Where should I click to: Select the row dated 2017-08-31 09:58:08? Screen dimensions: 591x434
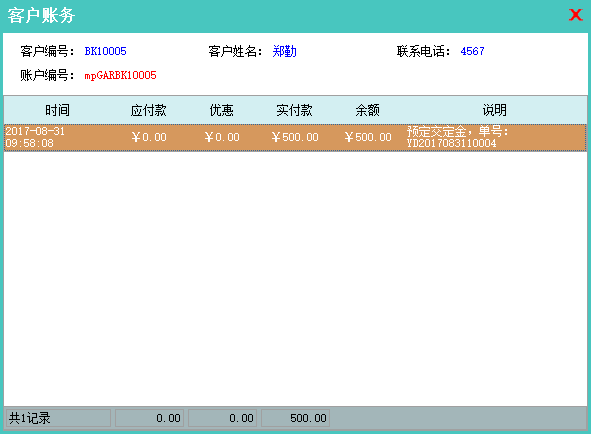pyautogui.click(x=295, y=137)
